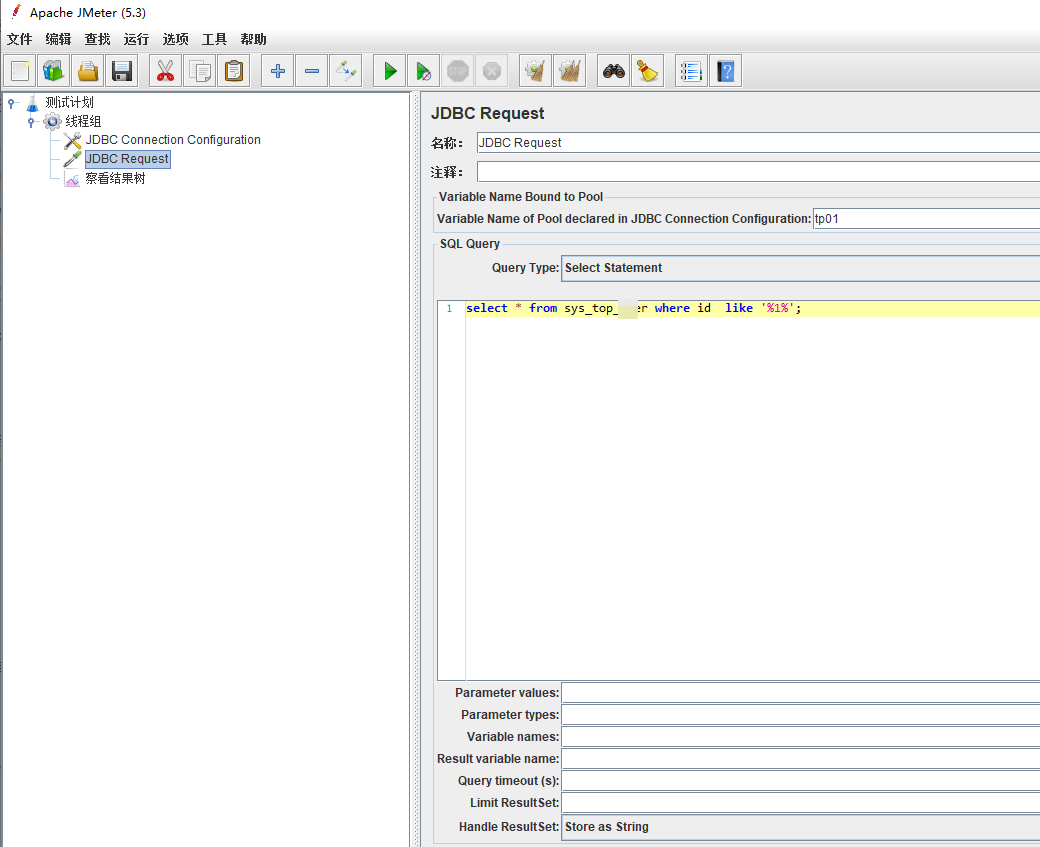The height and width of the screenshot is (847, 1040).
Task: Collapse the 线程组 tree node
Action: point(31,121)
